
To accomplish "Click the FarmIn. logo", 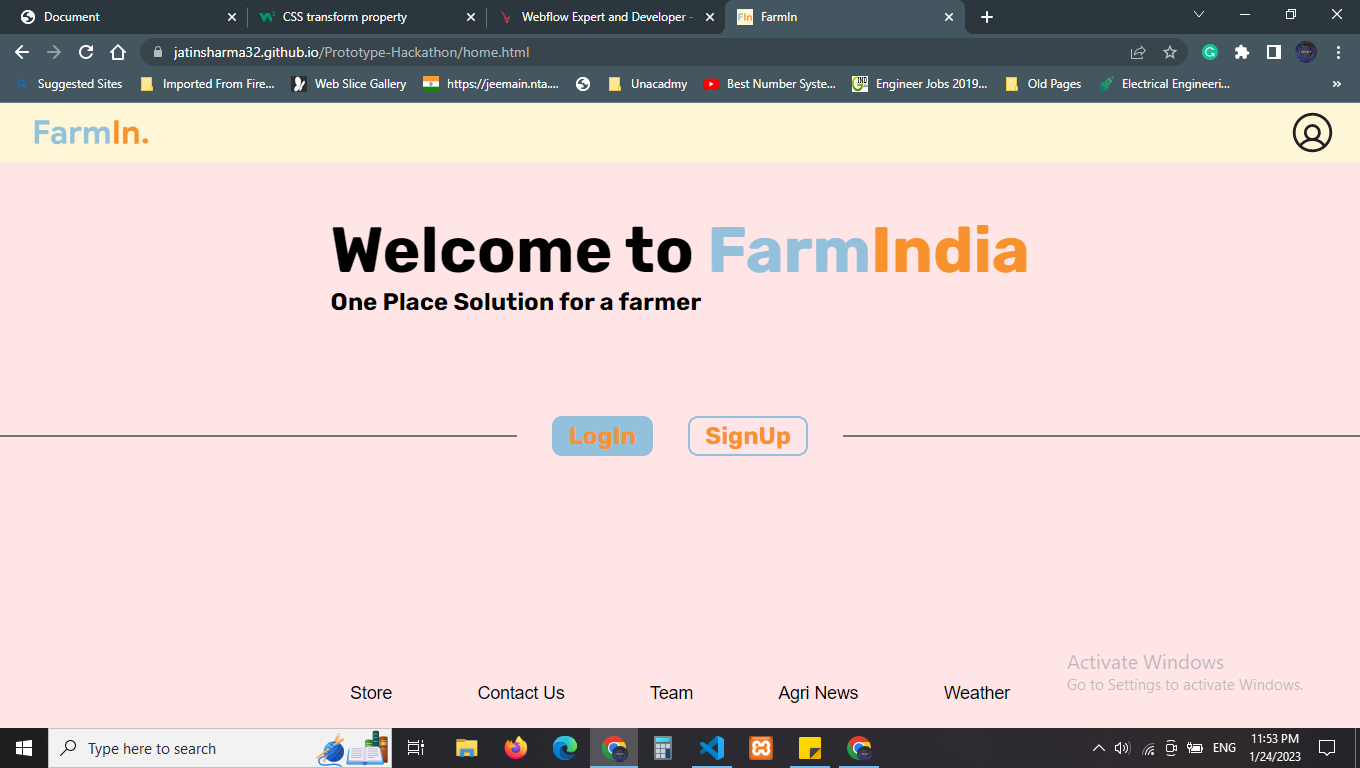I will [91, 132].
